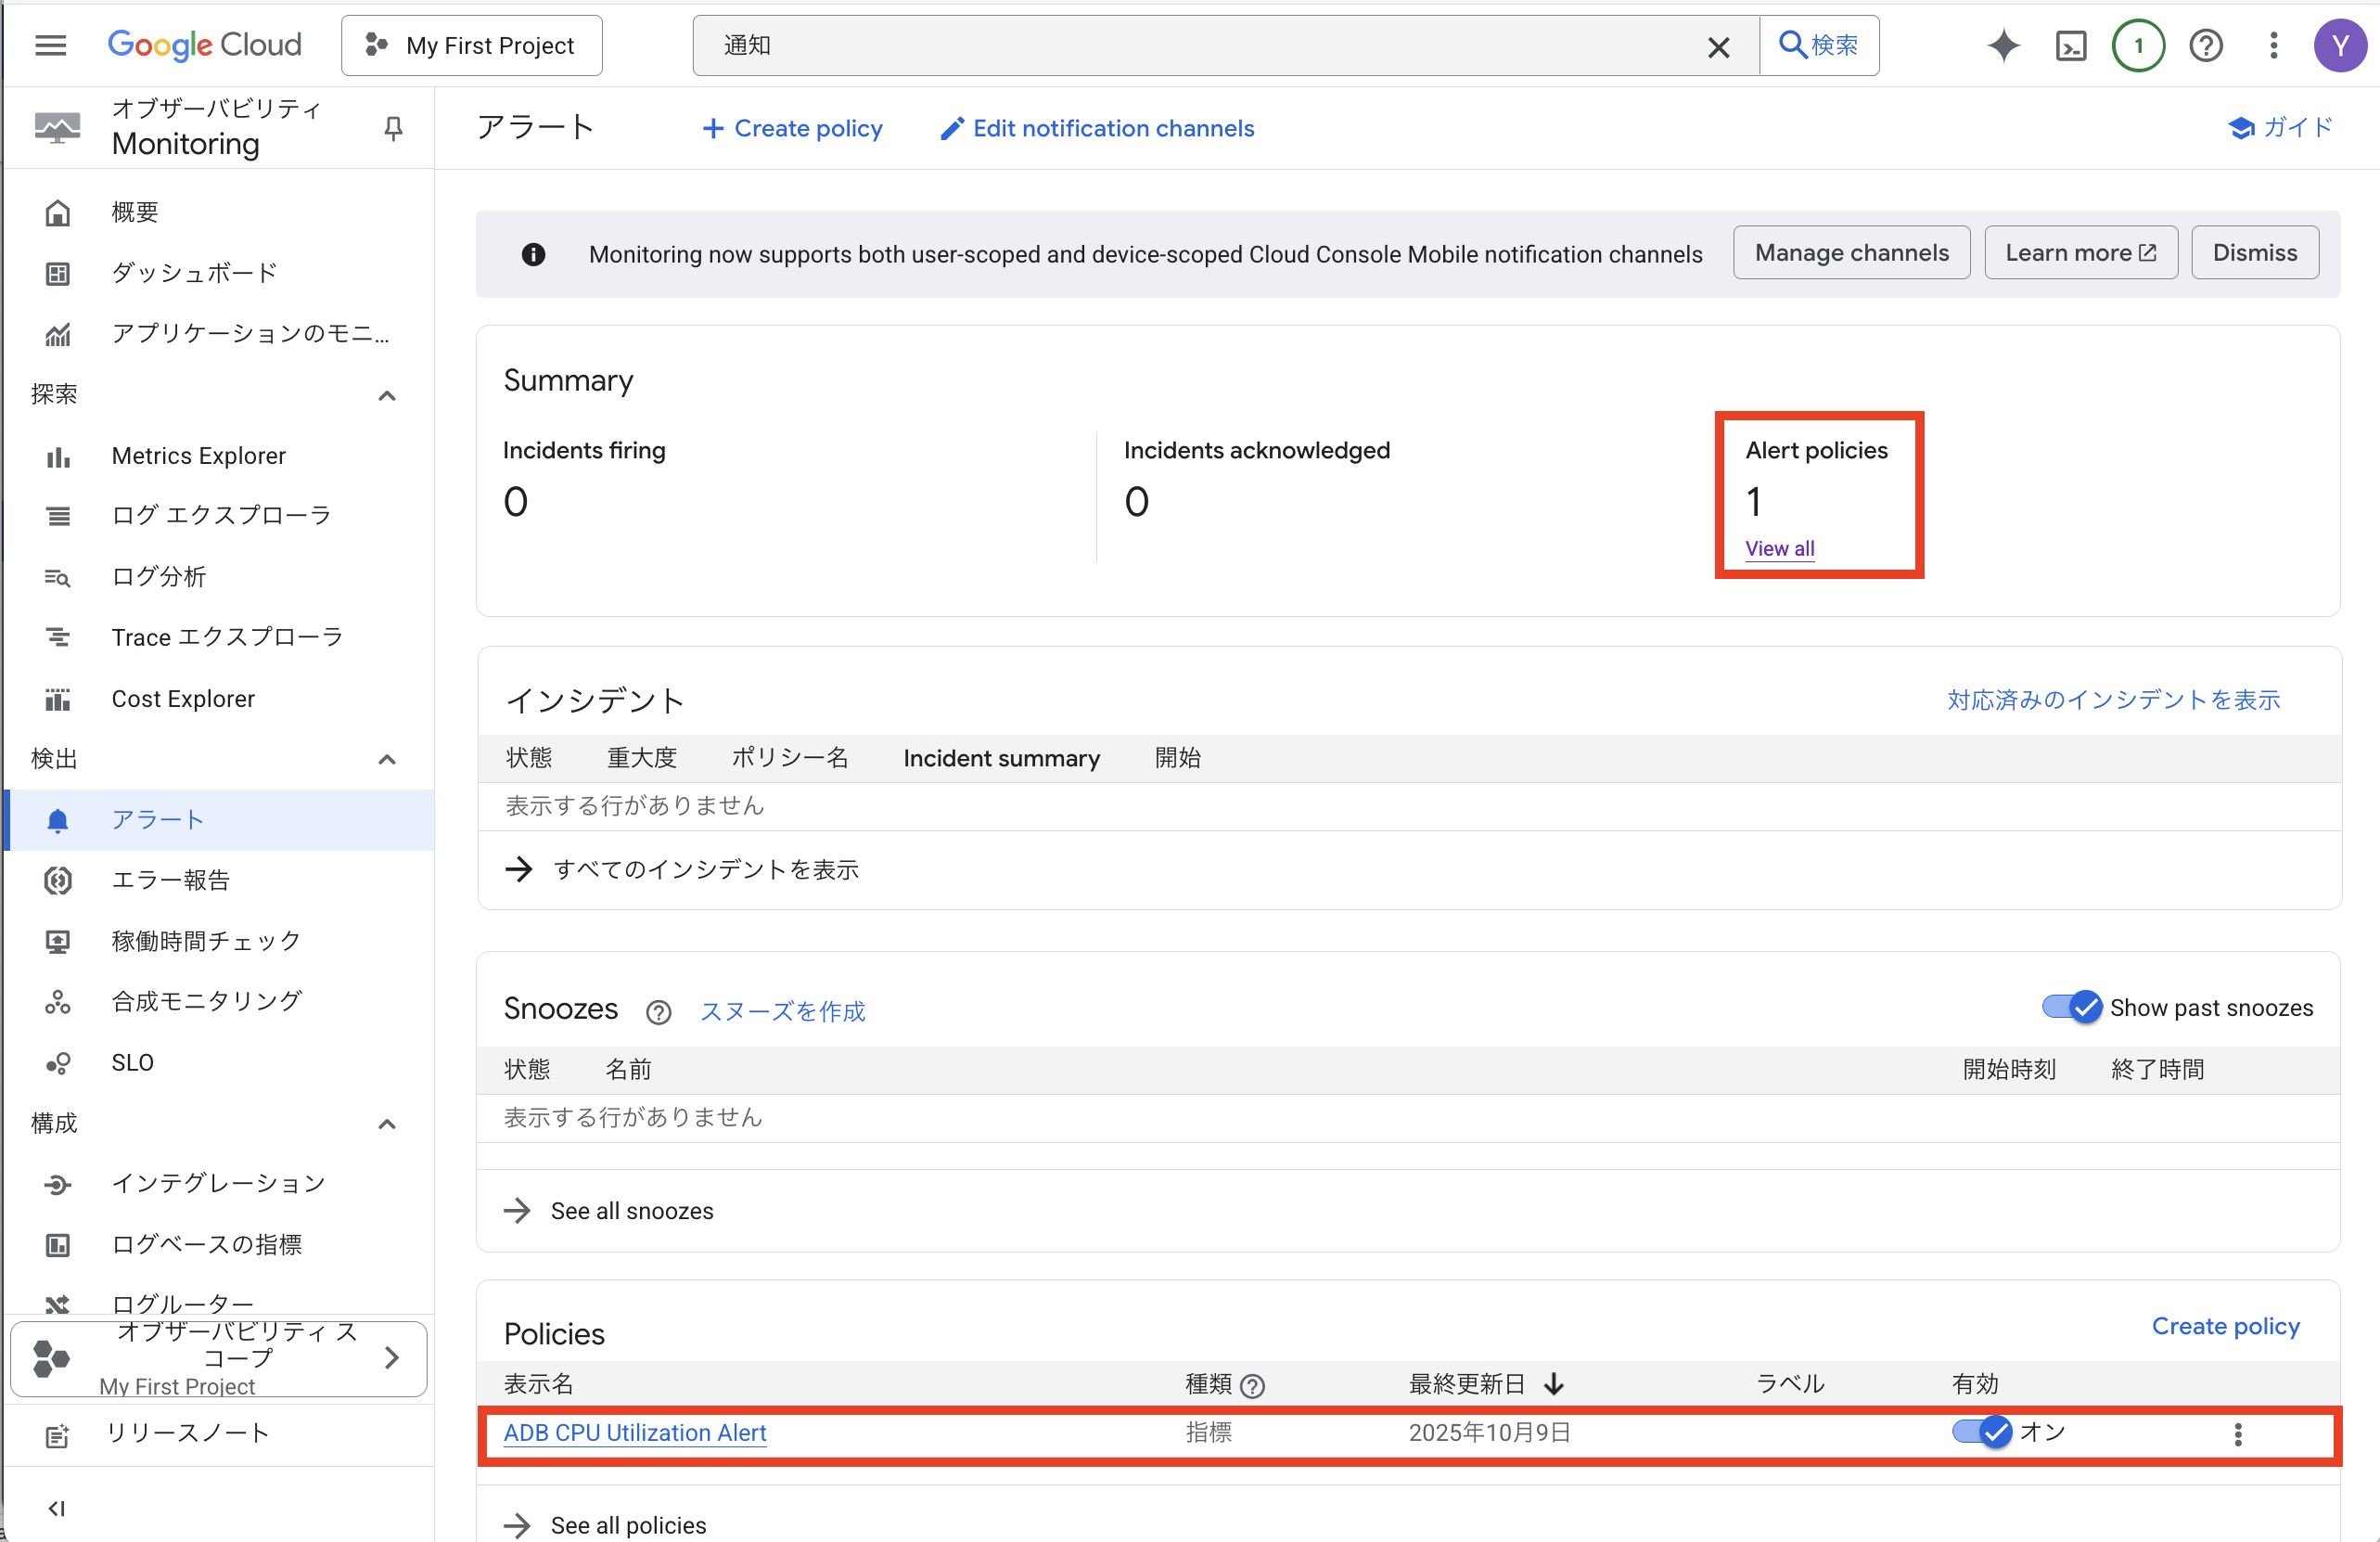Open the hamburger navigation menu
Image resolution: width=2380 pixels, height=1542 pixels.
click(50, 46)
